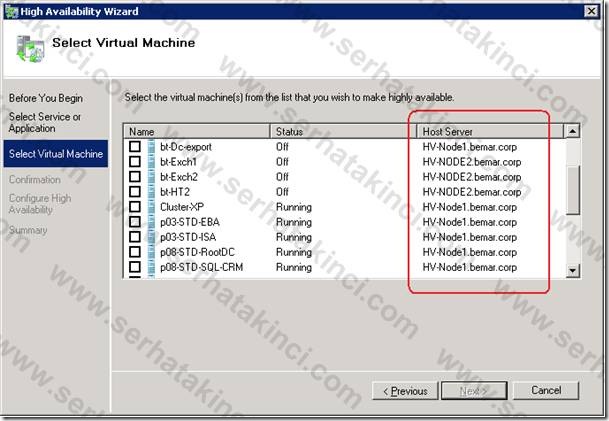The image size is (609, 421).
Task: Click host server HV-Node1.bemar.corp for Cluster-XP
Action: point(470,207)
